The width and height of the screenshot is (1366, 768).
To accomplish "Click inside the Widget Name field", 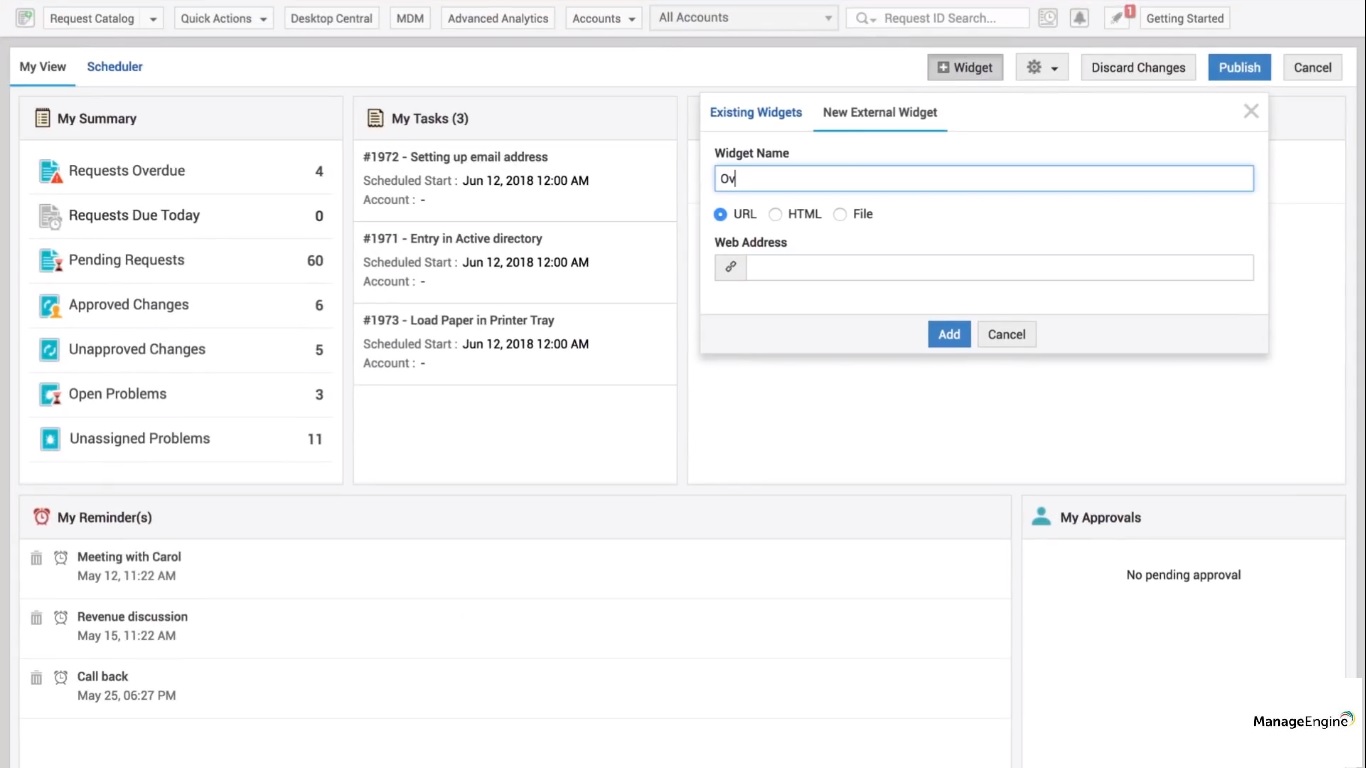I will [x=984, y=178].
